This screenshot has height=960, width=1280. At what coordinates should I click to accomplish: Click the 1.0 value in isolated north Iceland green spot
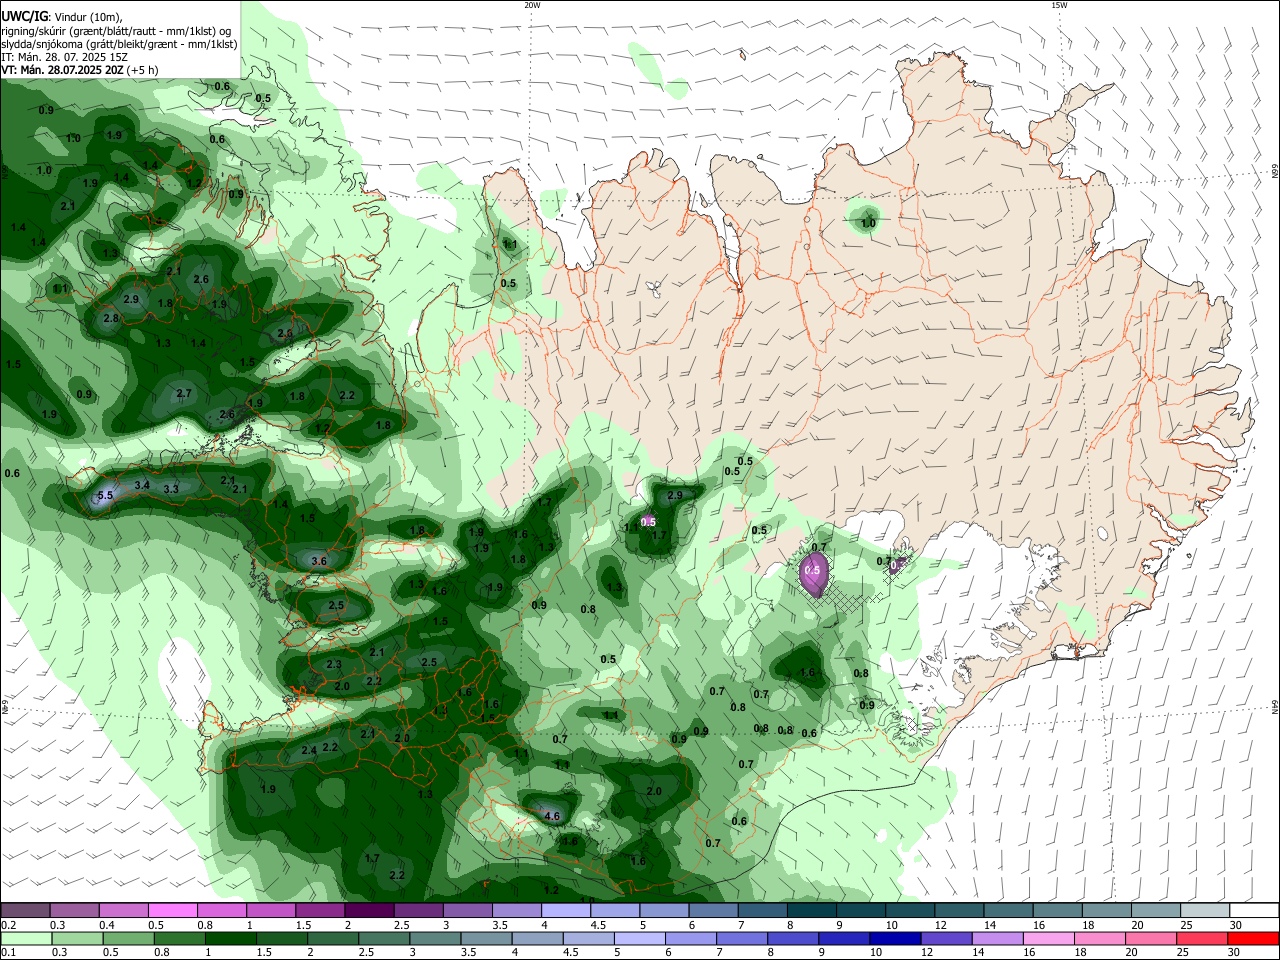868,223
